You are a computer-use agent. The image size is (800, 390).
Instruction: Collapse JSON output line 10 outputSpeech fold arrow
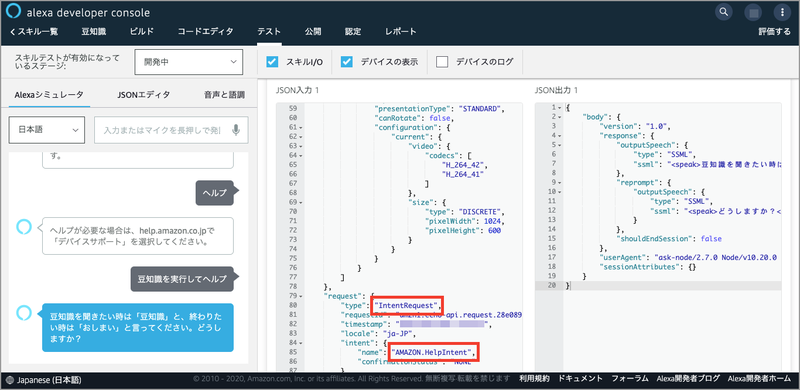point(560,192)
